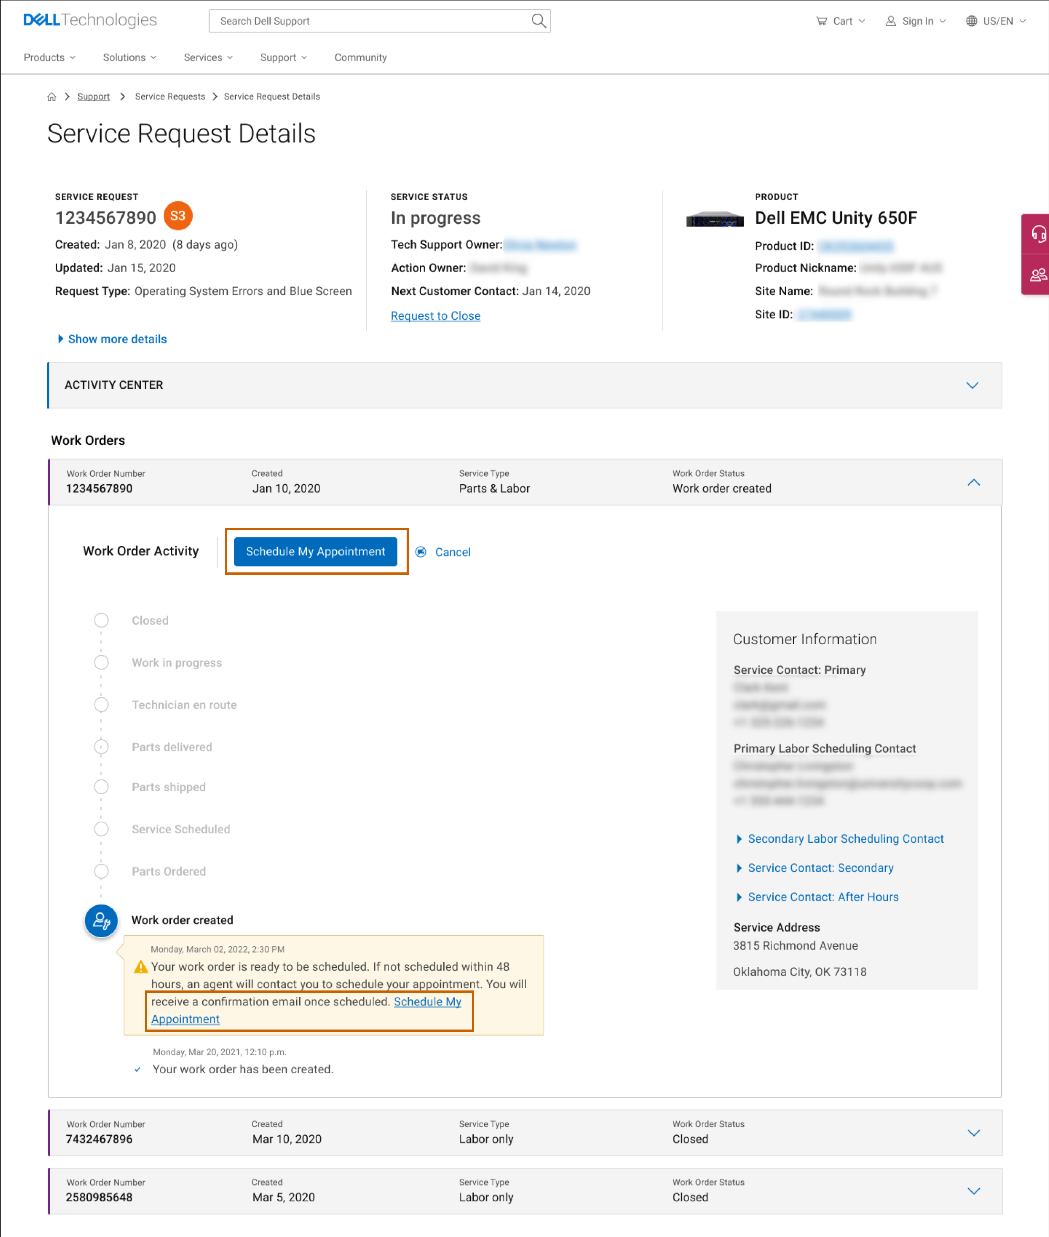The image size is (1049, 1237).
Task: Click the S3 severity badge
Action: point(178,216)
